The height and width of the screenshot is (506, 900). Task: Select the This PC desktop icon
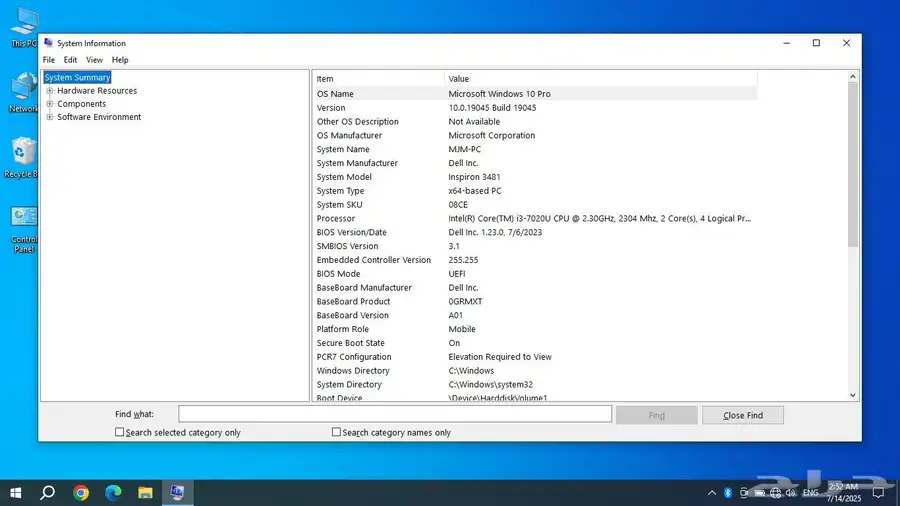click(24, 27)
